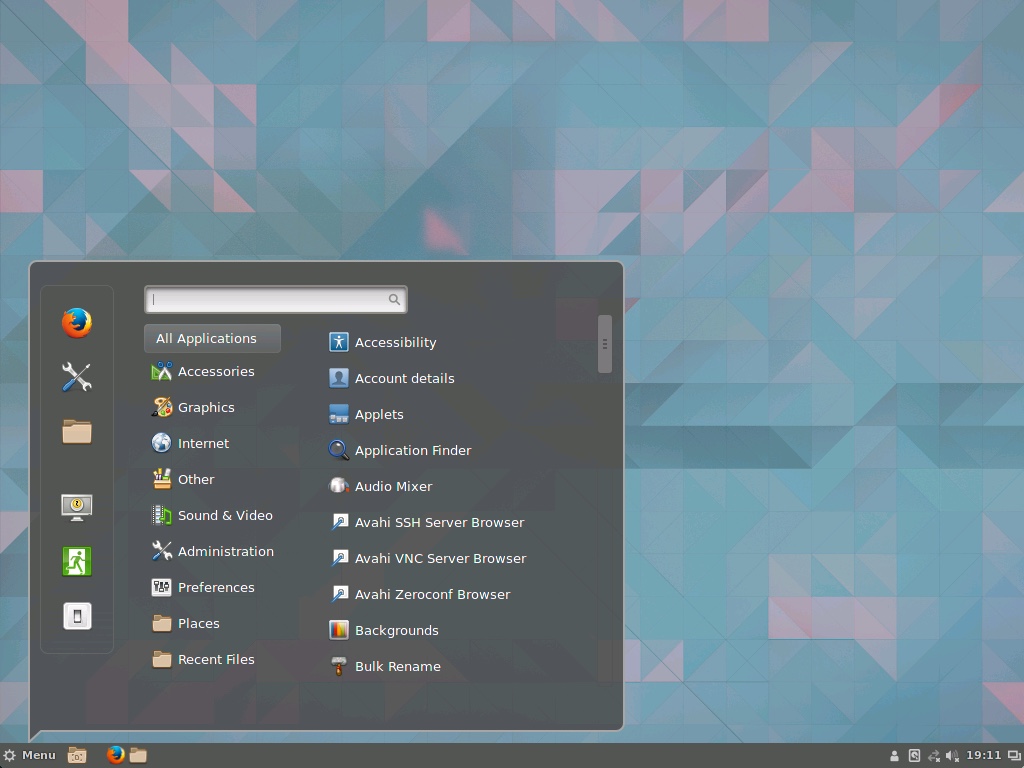Select the Accessories category

(x=215, y=371)
